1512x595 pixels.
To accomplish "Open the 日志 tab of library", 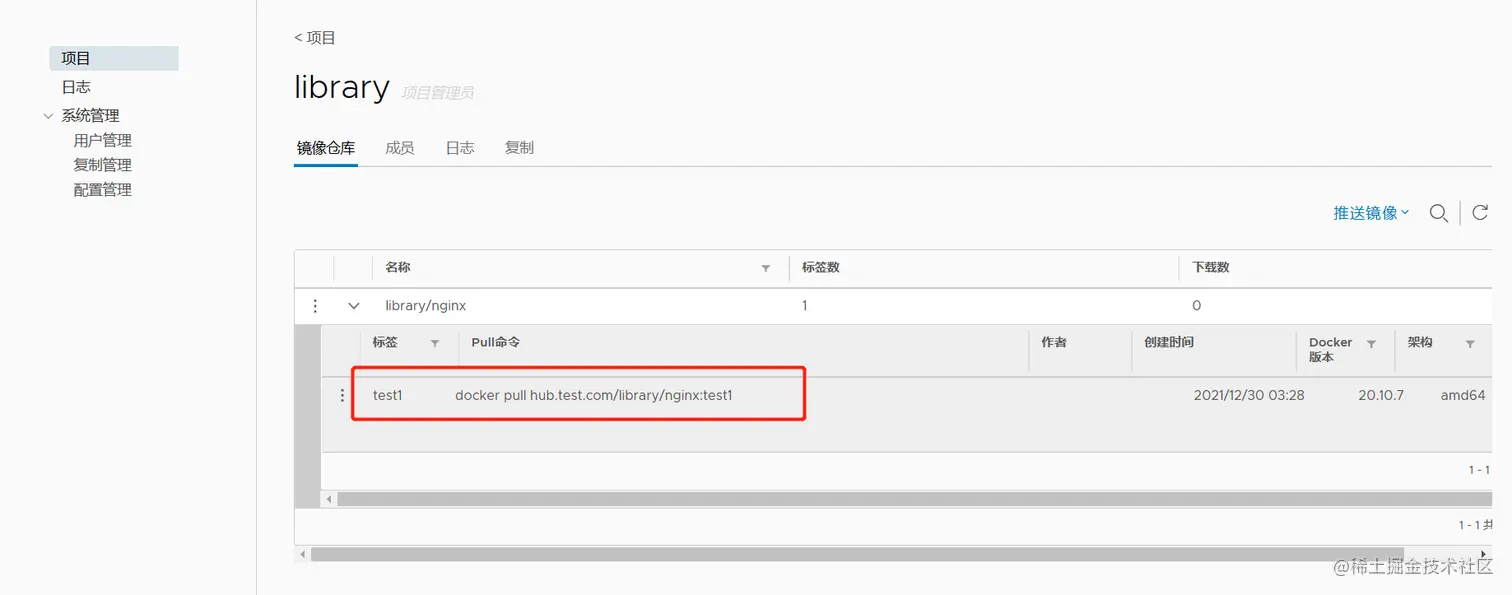I will coord(460,148).
